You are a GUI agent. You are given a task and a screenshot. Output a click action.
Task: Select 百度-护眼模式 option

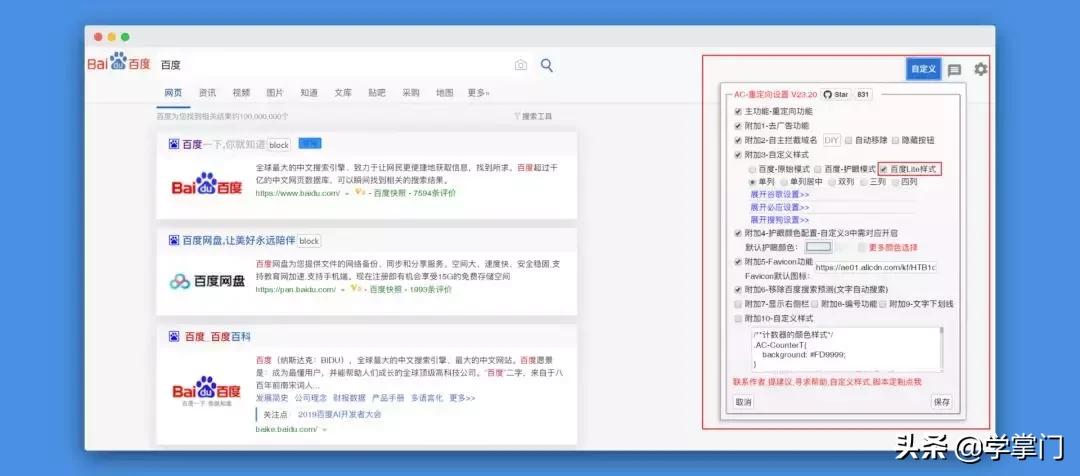pos(818,169)
